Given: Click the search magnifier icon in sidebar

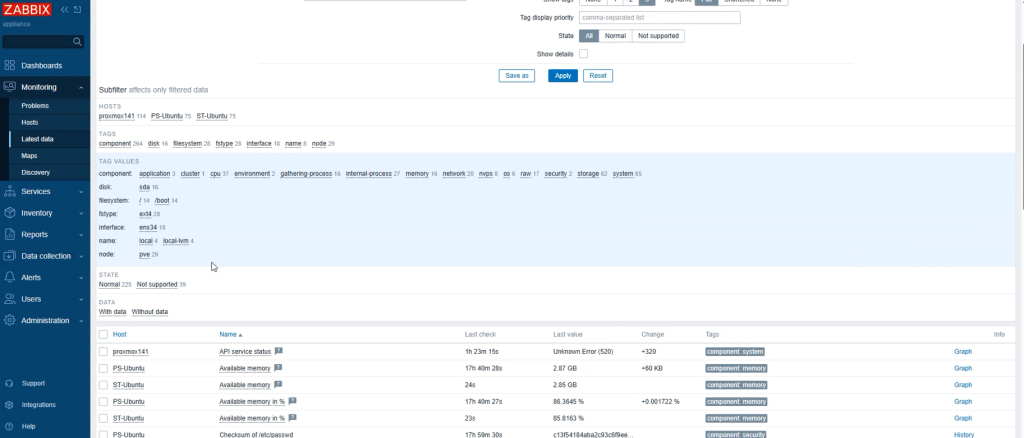Looking at the screenshot, I should 78,42.
